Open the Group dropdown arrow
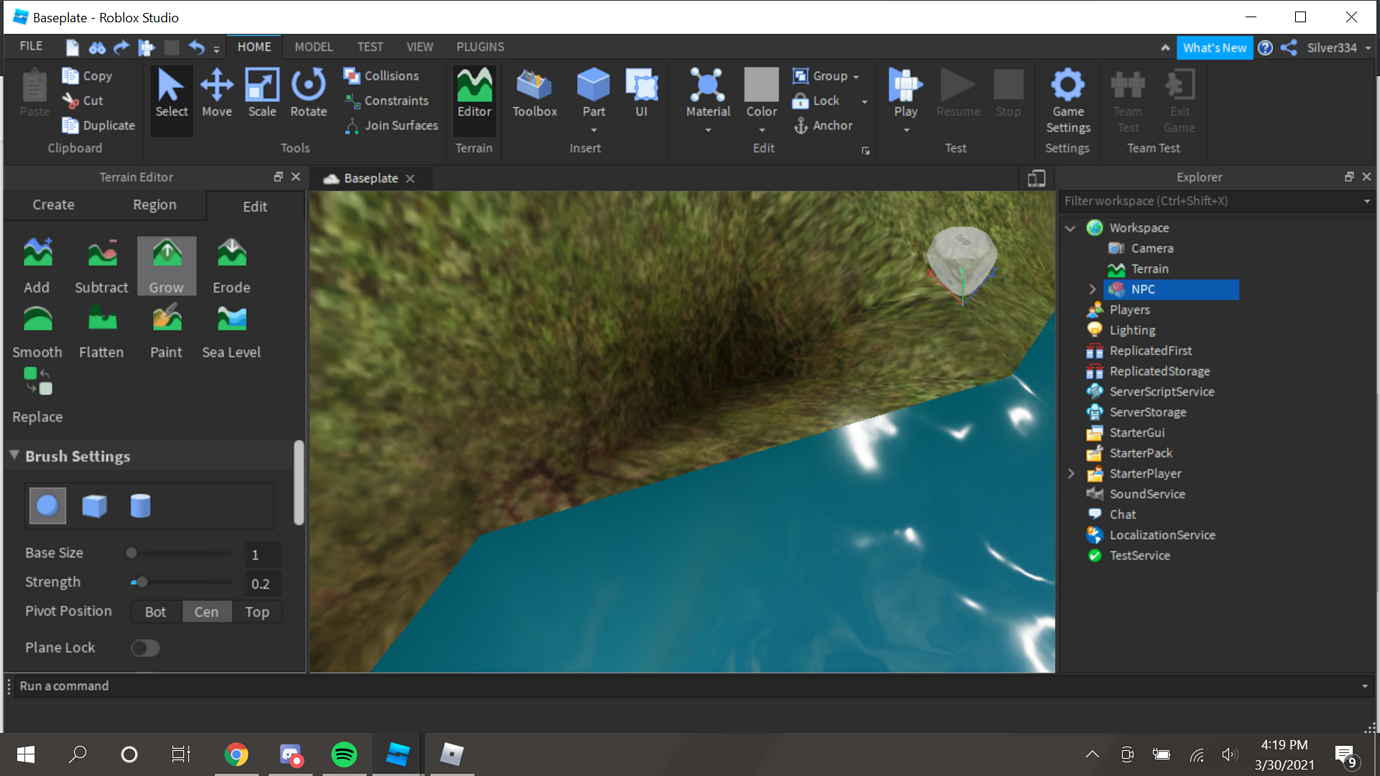 pyautogui.click(x=856, y=77)
